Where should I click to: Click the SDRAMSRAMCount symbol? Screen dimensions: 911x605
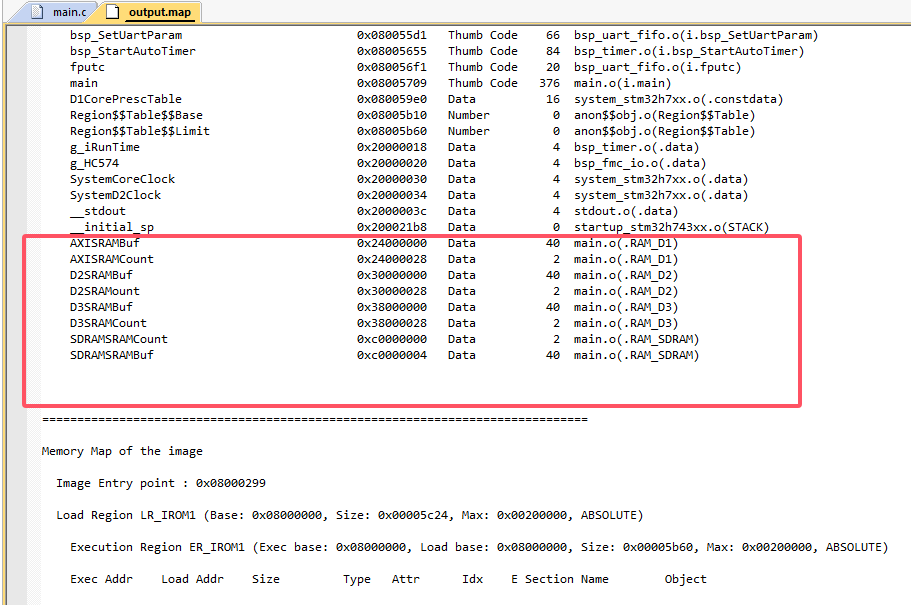coord(118,339)
